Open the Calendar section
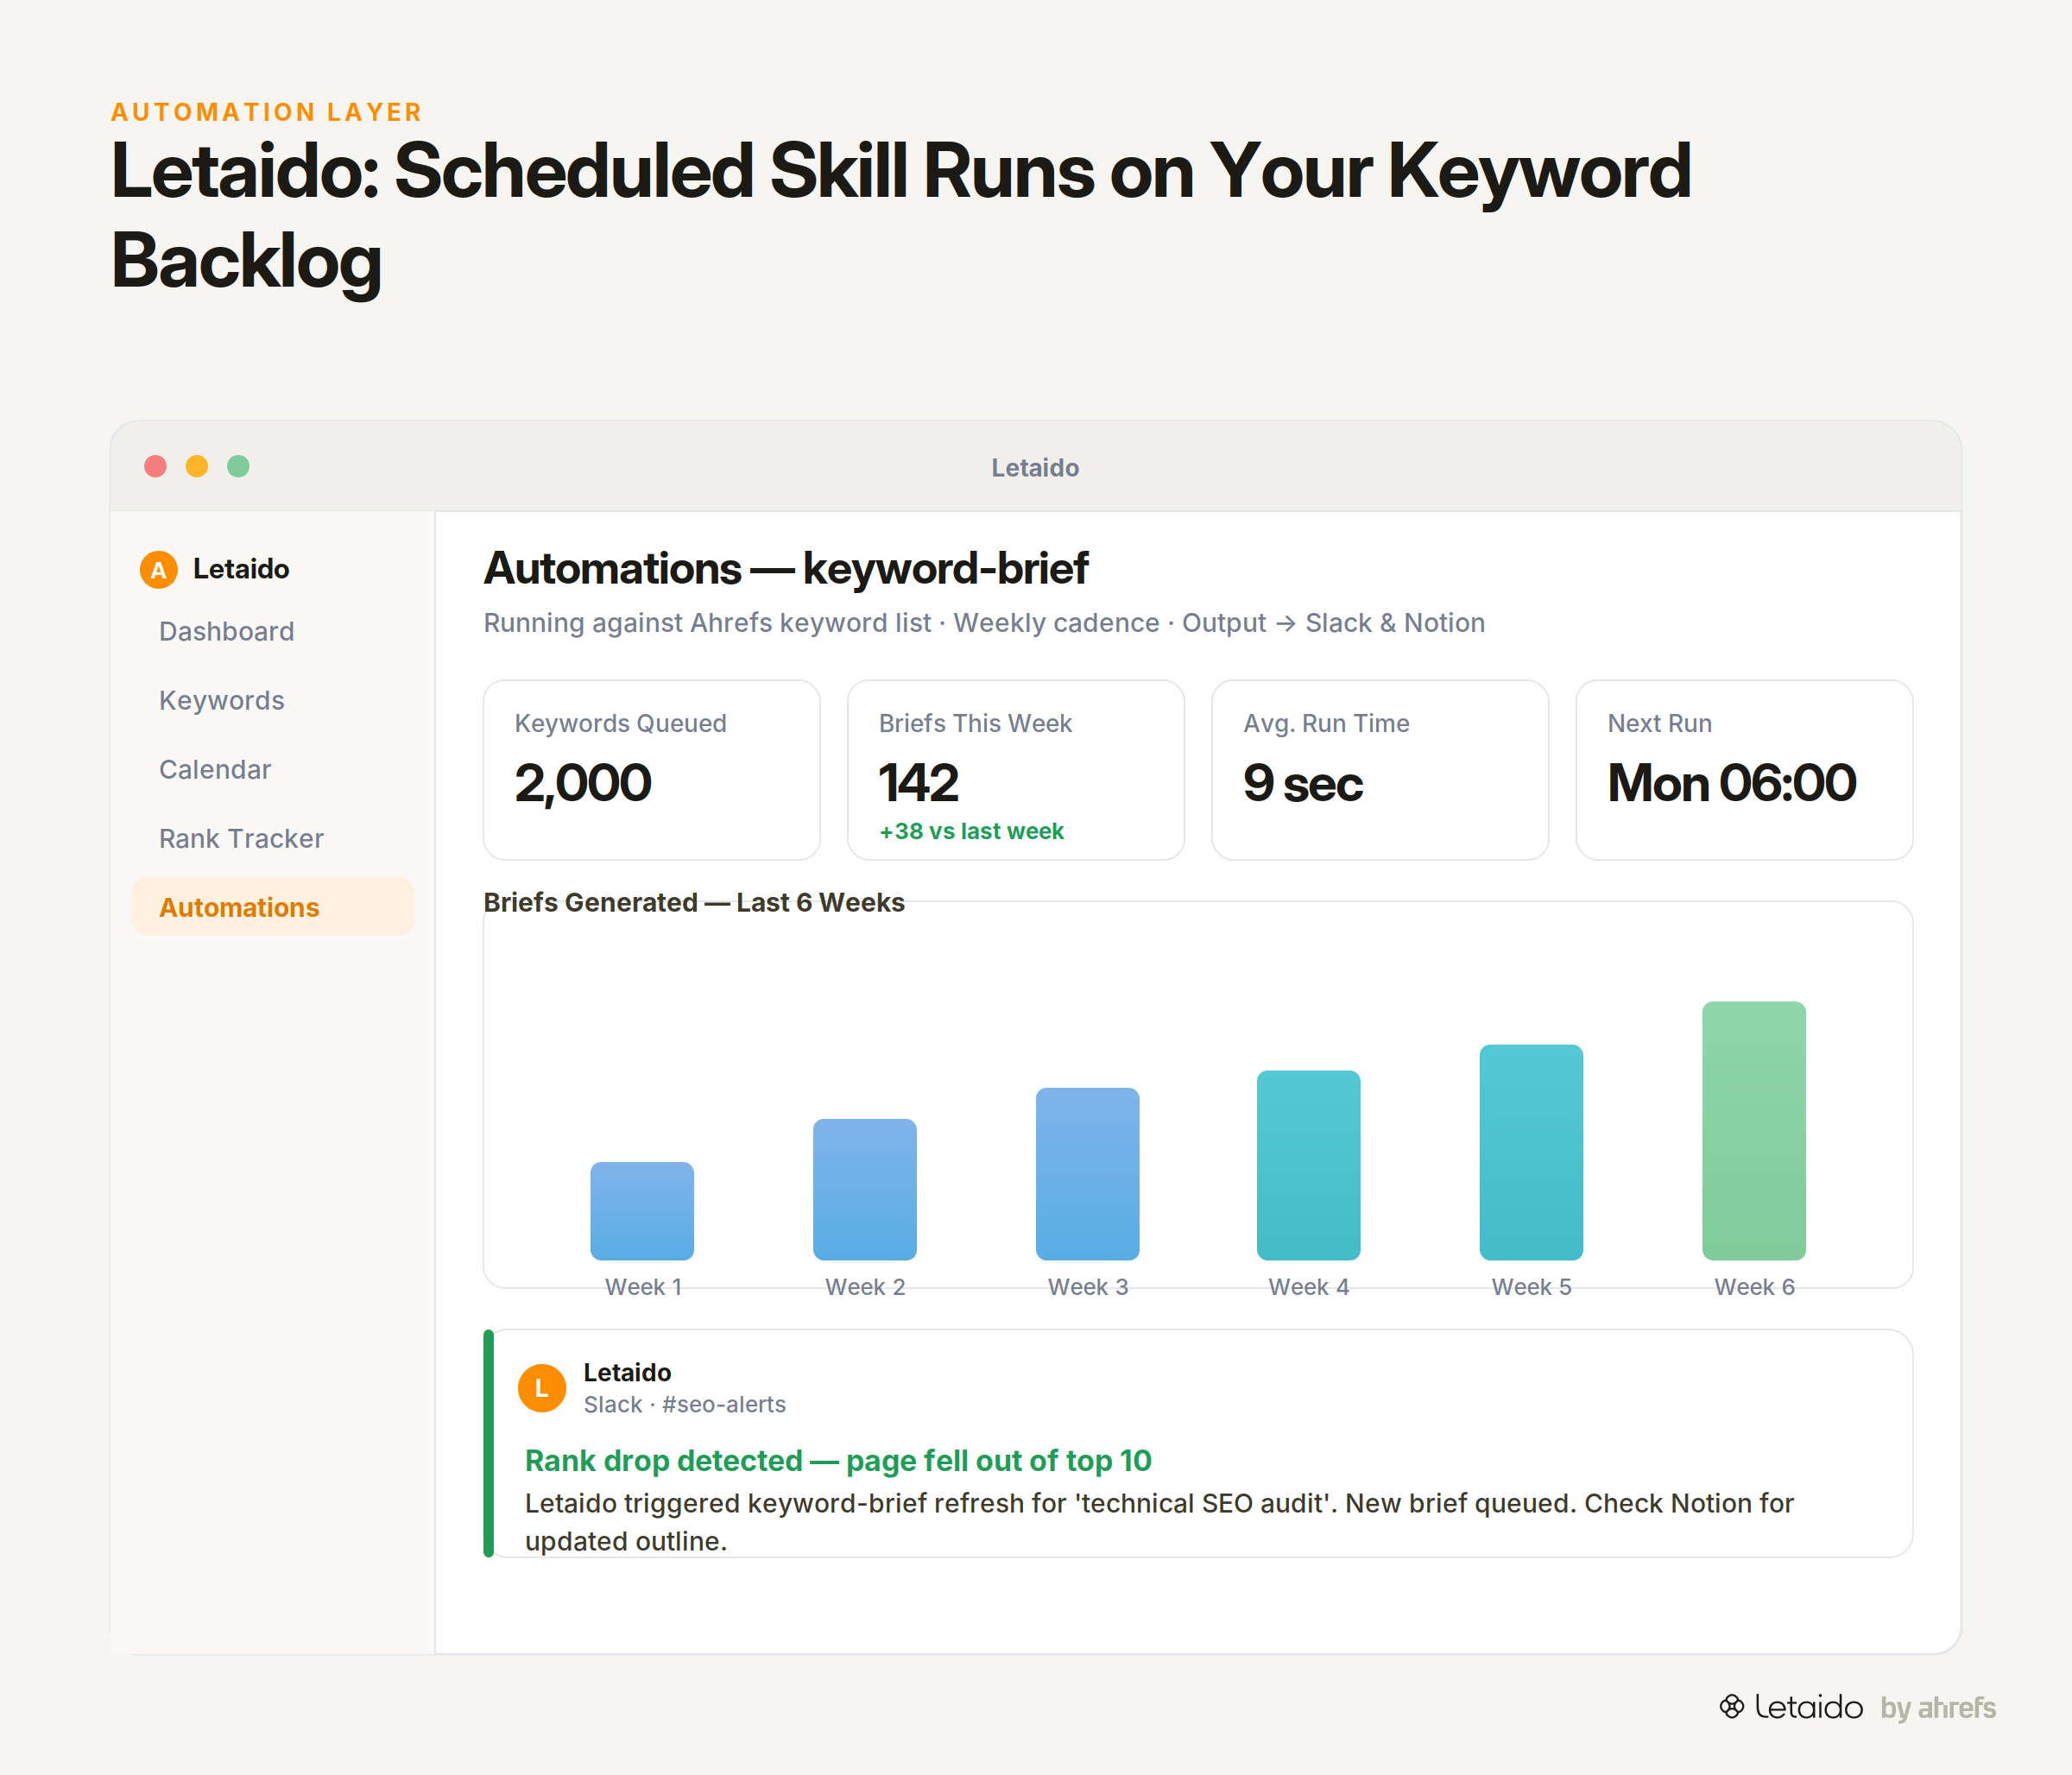Screen dimensions: 2072x1775 click(215, 769)
